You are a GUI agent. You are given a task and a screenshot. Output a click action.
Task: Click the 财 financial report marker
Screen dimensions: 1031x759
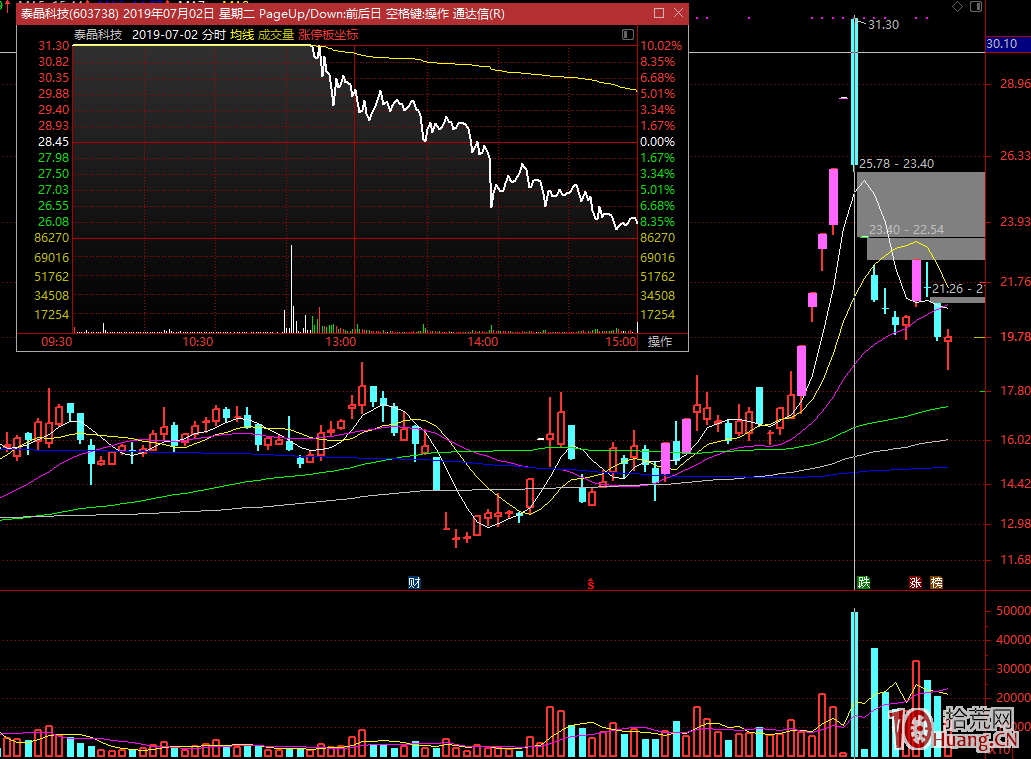pos(413,583)
